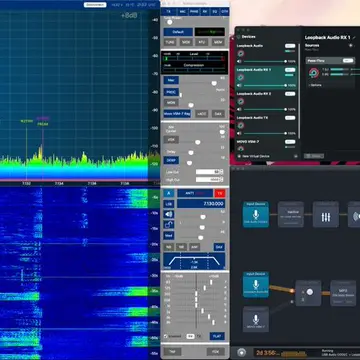This screenshot has width=360, height=360.
Task: Open the slice A selector
Action: (x=169, y=193)
